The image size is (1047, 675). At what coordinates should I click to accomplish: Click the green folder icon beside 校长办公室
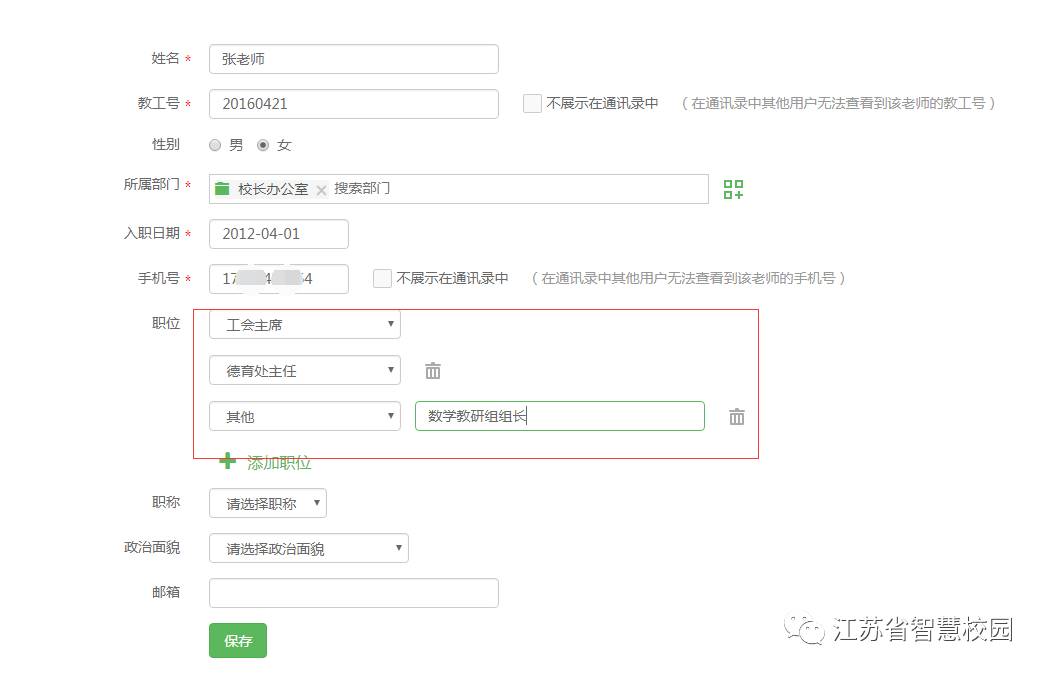222,189
